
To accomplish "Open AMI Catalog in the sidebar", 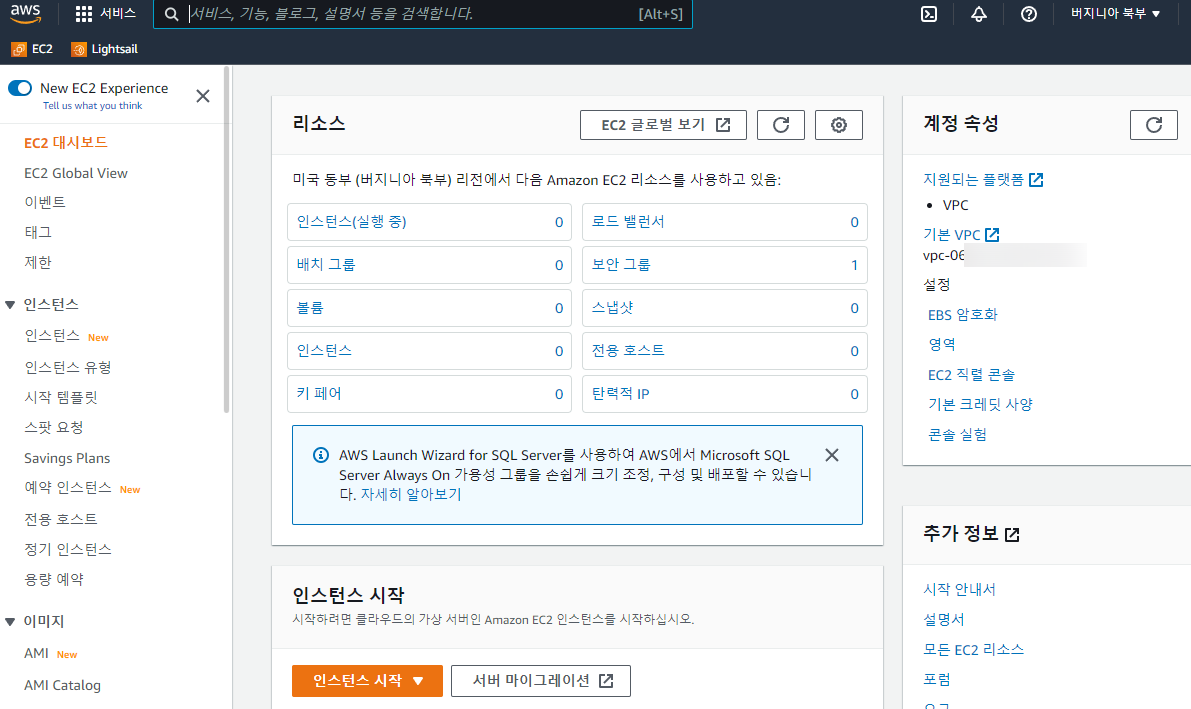I will pos(62,685).
